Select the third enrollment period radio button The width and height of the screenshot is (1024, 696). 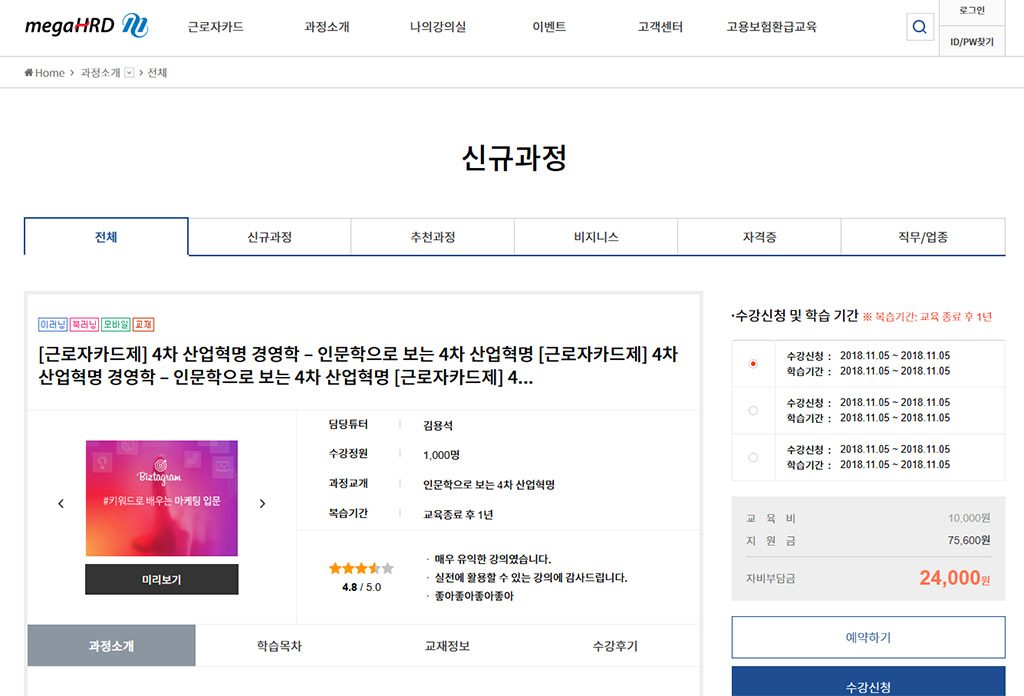pyautogui.click(x=753, y=457)
